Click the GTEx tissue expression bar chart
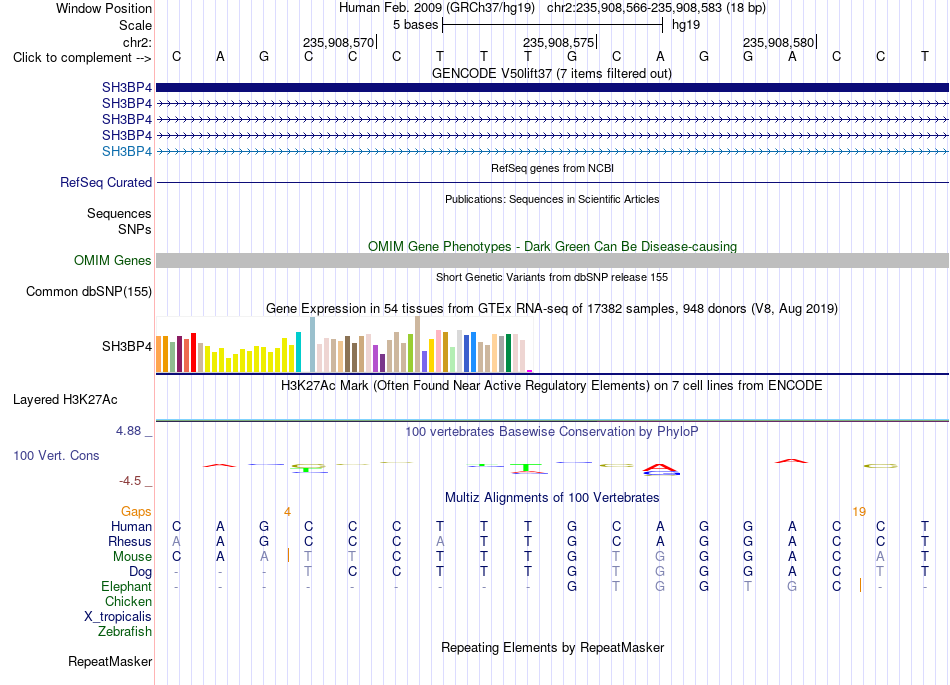Screen dimensions: 950x685 click(x=344, y=344)
